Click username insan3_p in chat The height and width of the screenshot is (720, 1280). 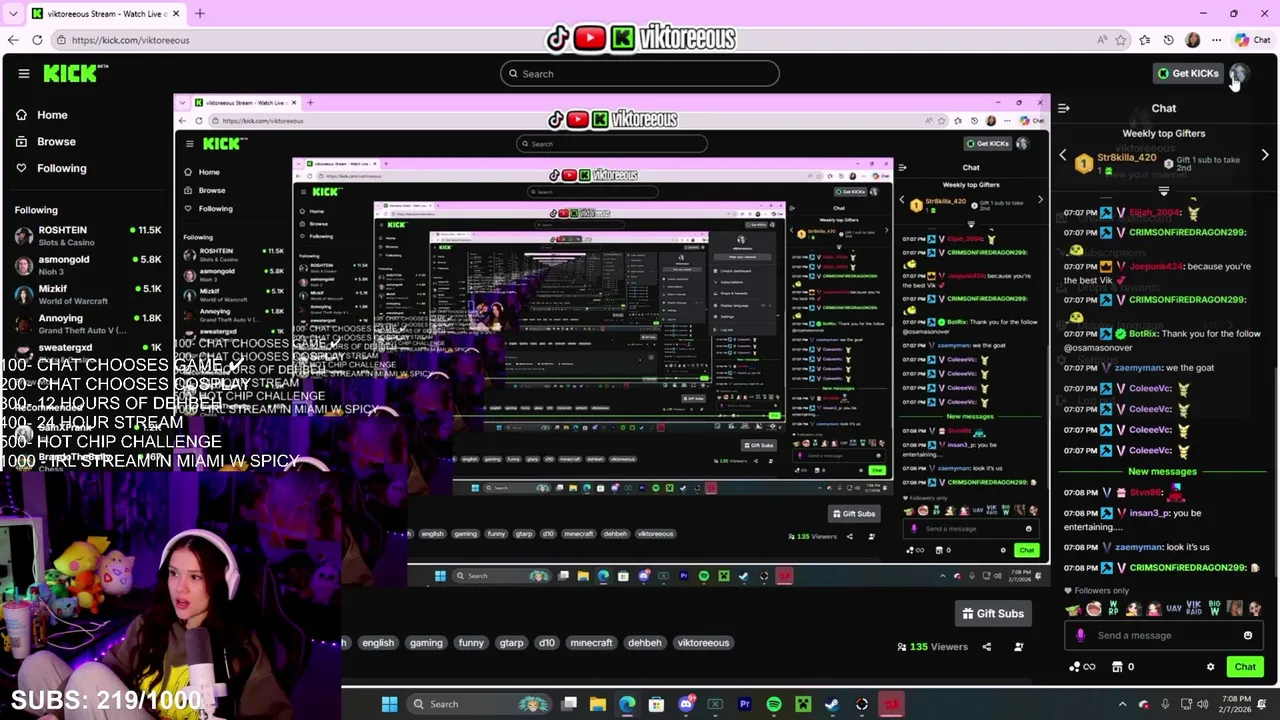tap(1148, 513)
